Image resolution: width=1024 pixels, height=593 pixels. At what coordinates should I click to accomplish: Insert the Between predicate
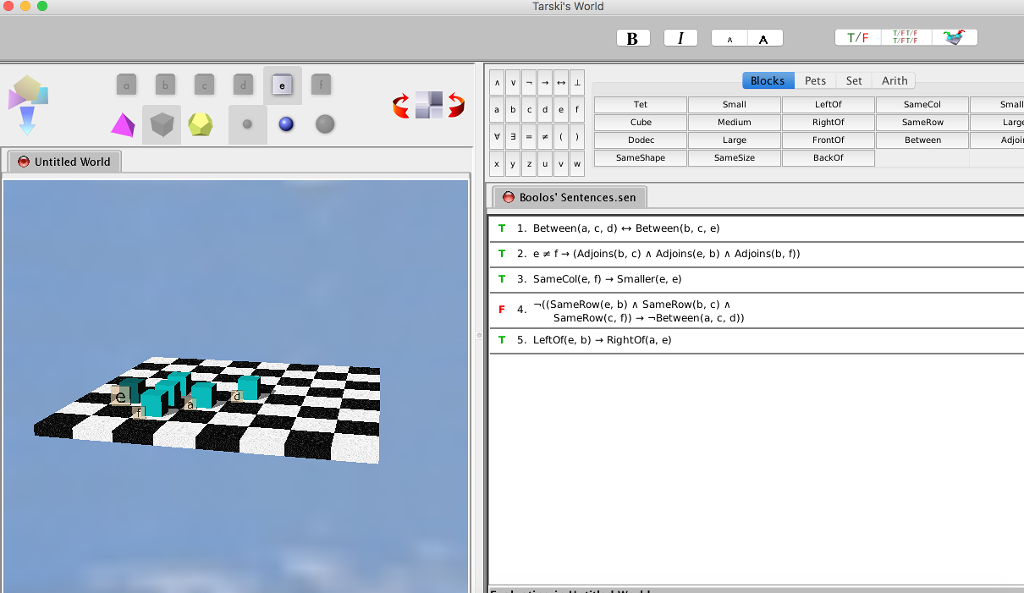[922, 140]
